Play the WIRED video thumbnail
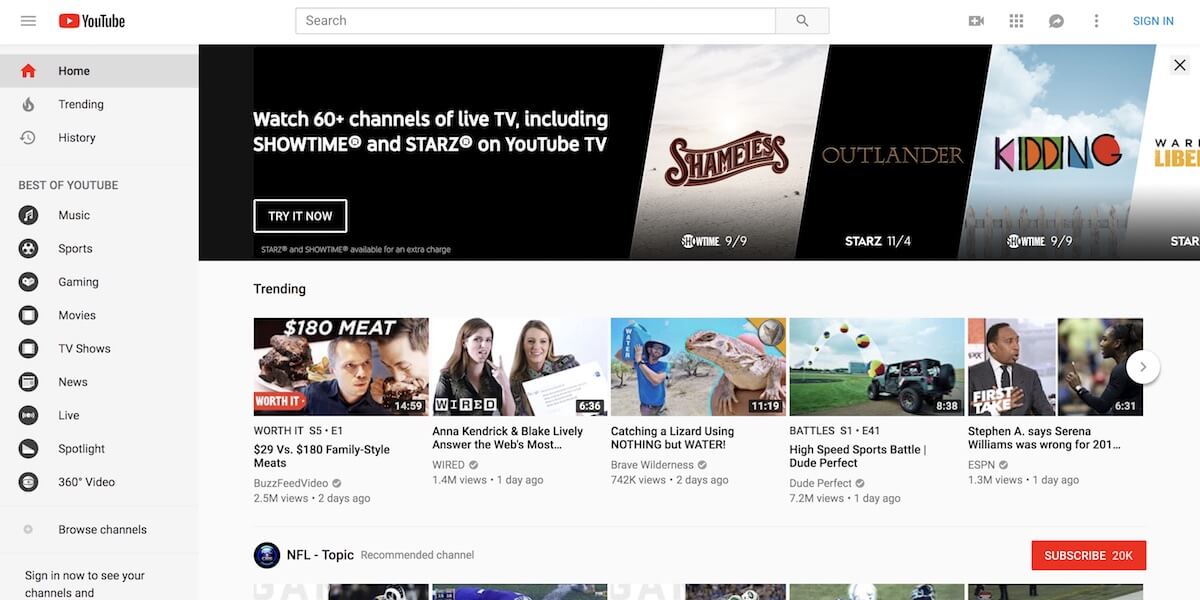This screenshot has width=1200, height=600. [519, 367]
